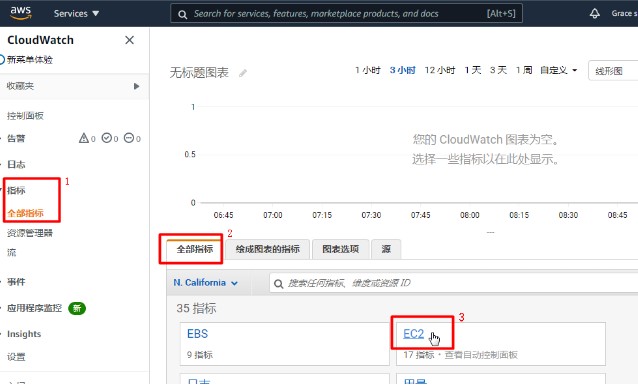Viewport: 638px width, 387px height.
Task: Open the notifications bell
Action: (594, 13)
